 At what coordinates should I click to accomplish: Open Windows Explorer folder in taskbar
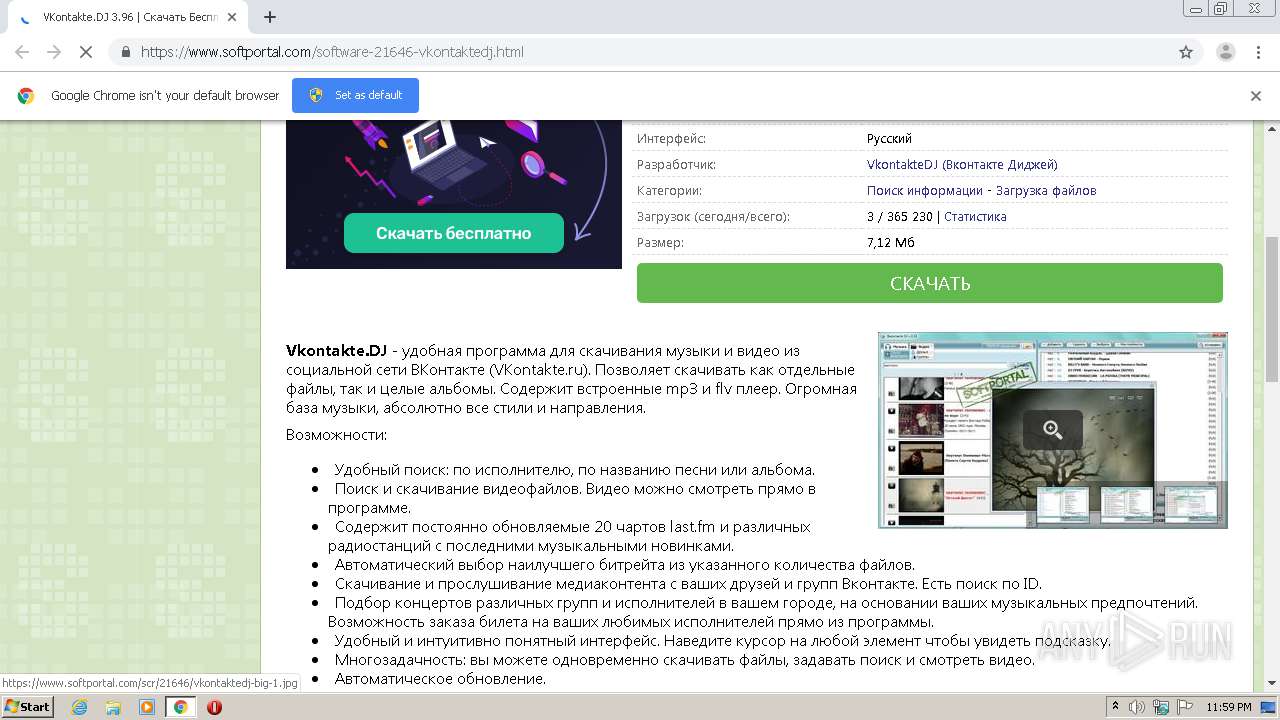click(113, 707)
